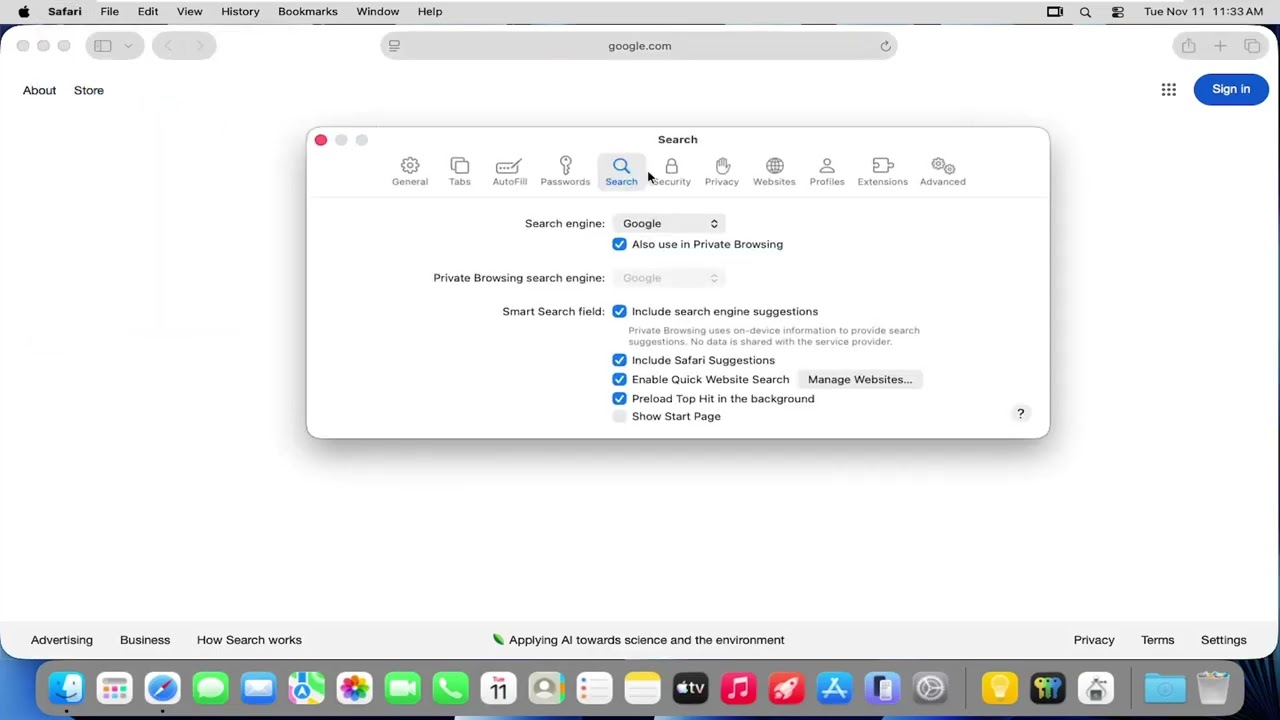Open the Settings footer link on Google
This screenshot has width=1280, height=720.
coord(1224,640)
